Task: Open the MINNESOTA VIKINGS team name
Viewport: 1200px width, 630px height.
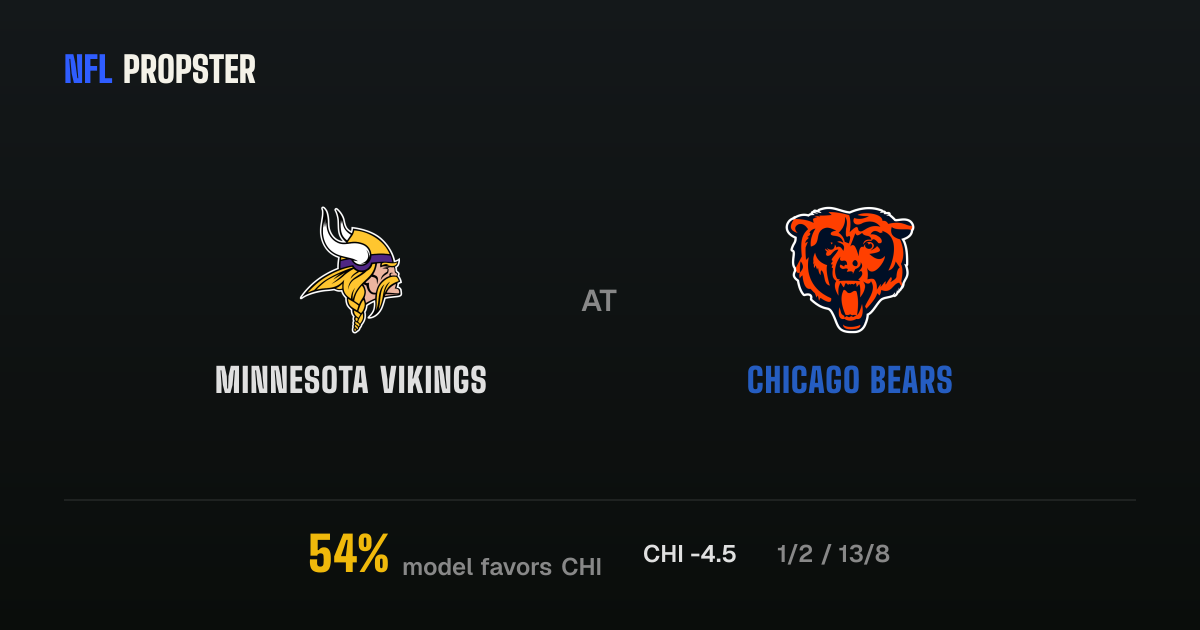Action: [351, 380]
